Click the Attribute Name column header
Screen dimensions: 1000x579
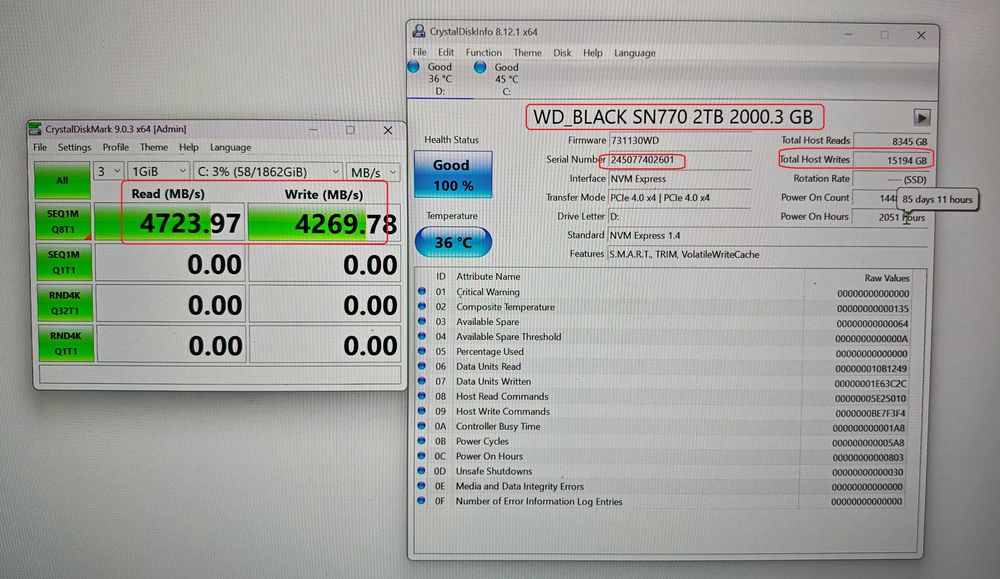488,276
